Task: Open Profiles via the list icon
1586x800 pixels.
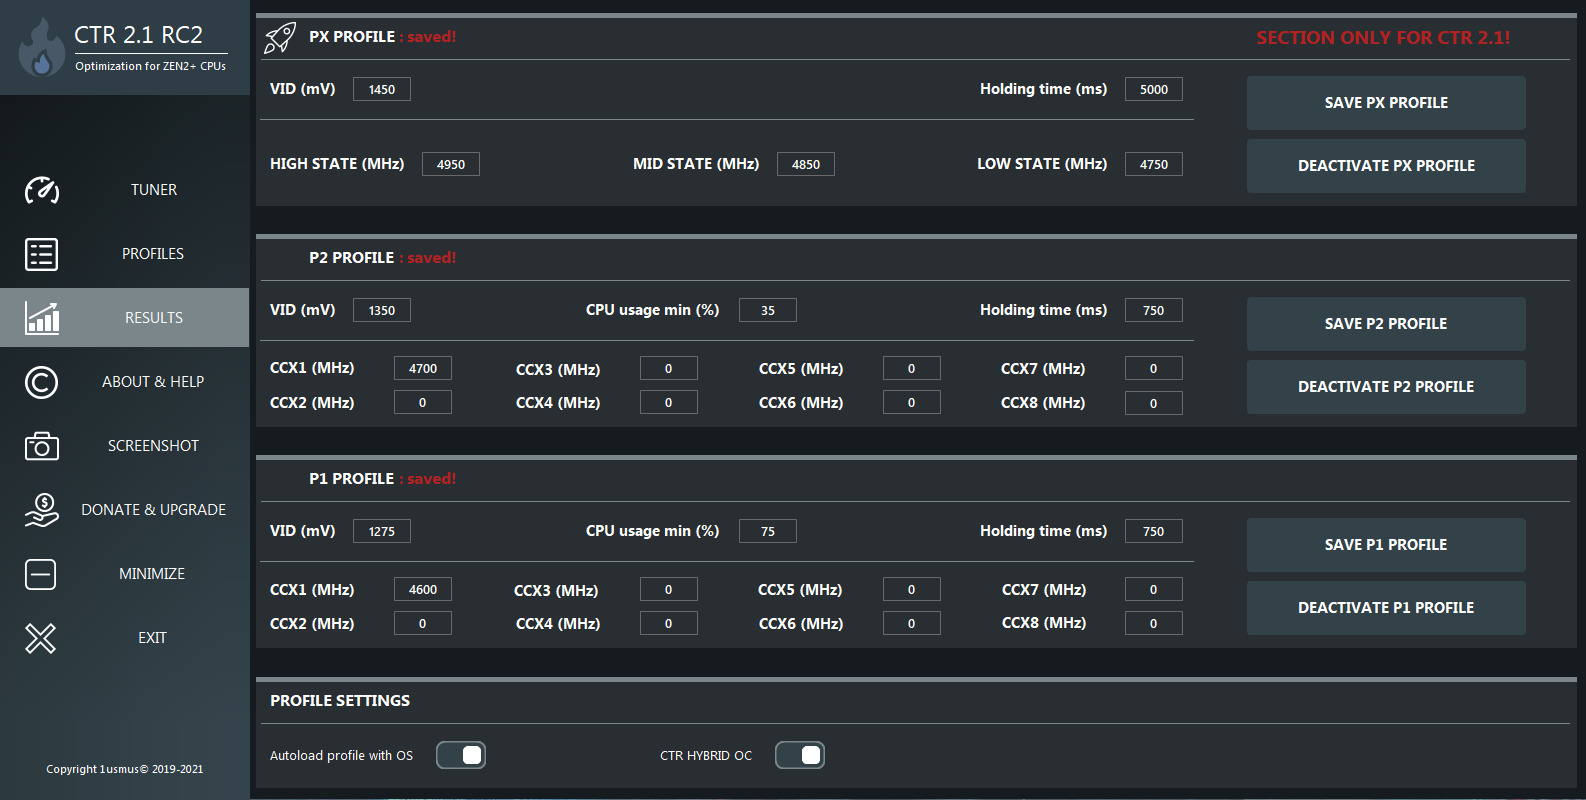Action: [x=41, y=254]
